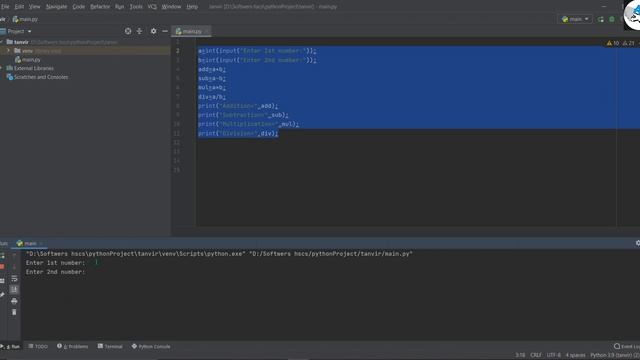
Task: Click the 4 spaces indent setting
Action: pos(575,356)
